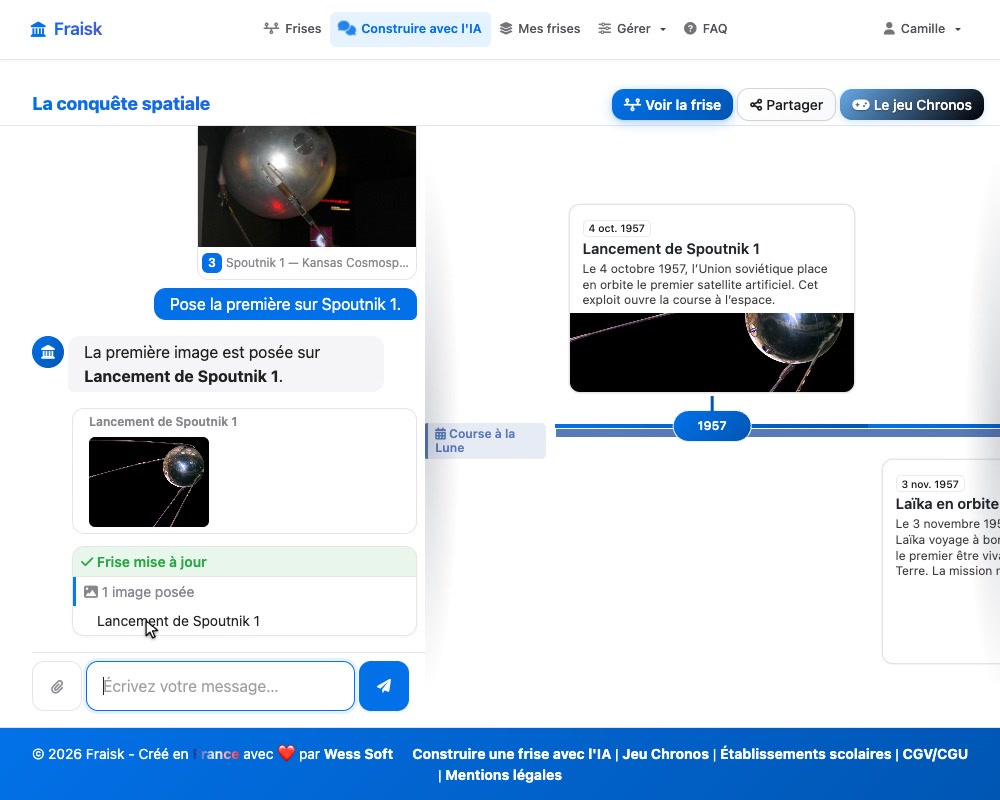Open the FAQ page

point(705,29)
